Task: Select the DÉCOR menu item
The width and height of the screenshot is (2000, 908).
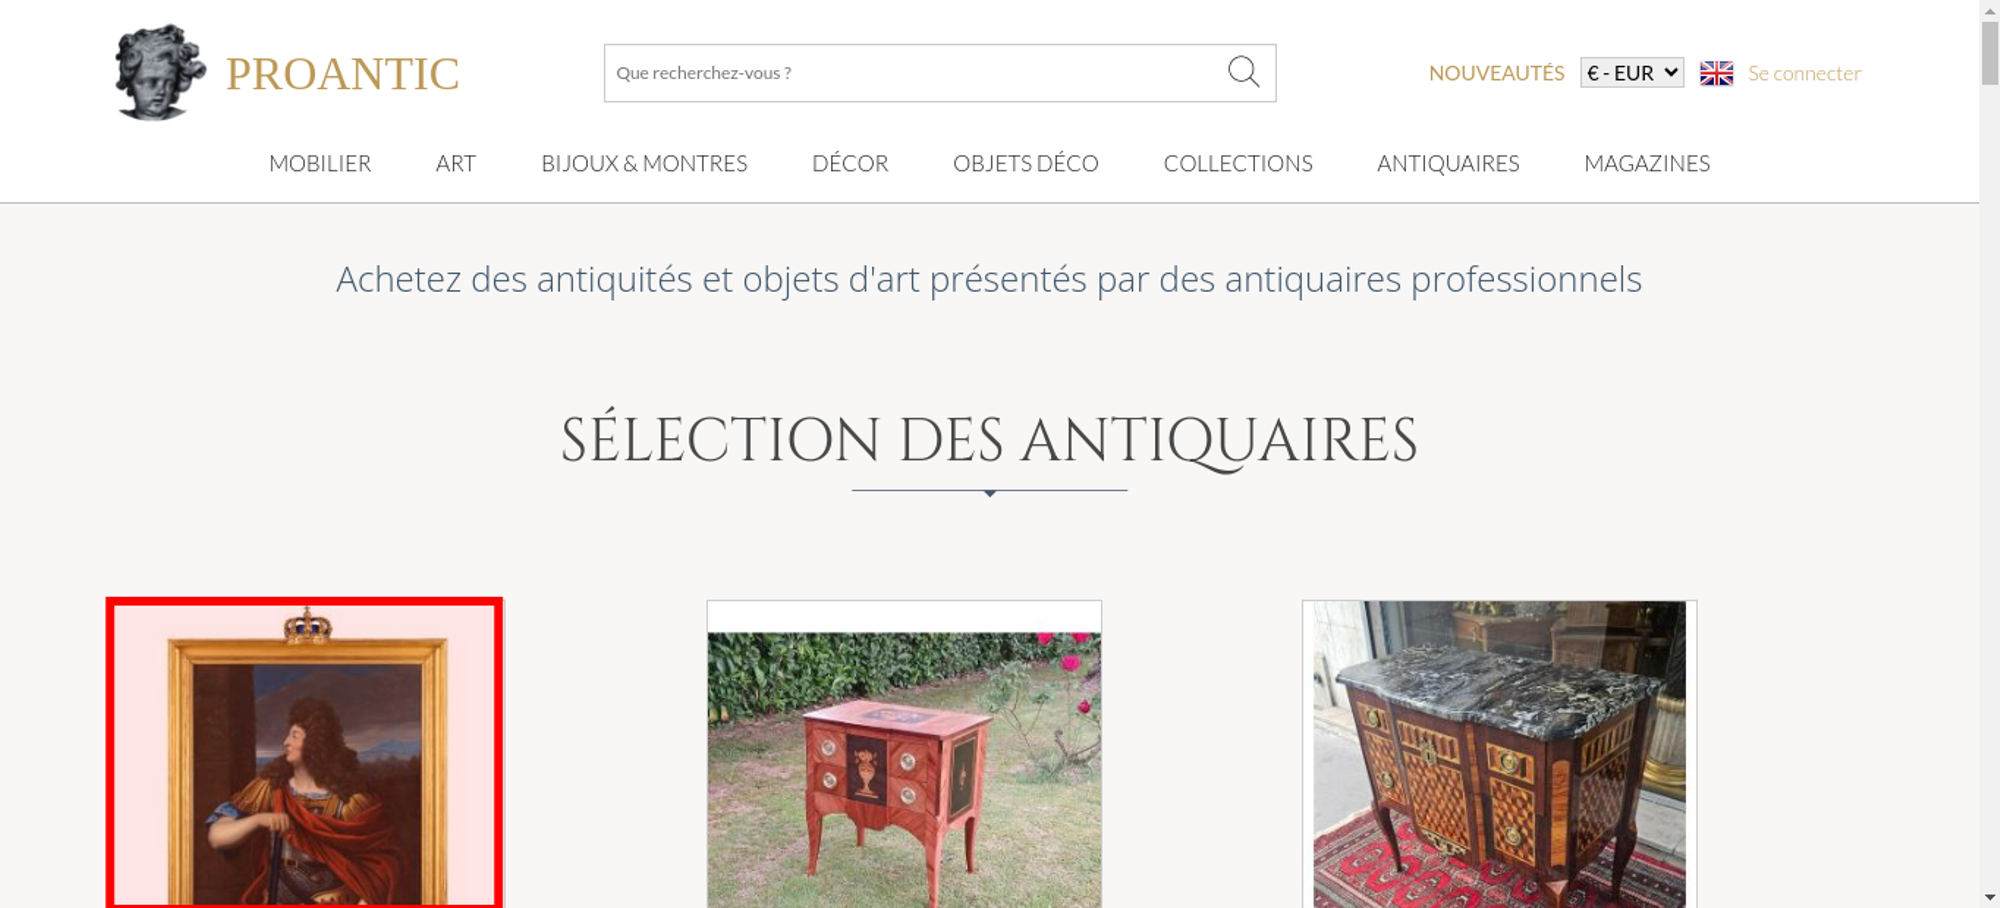Action: click(850, 163)
